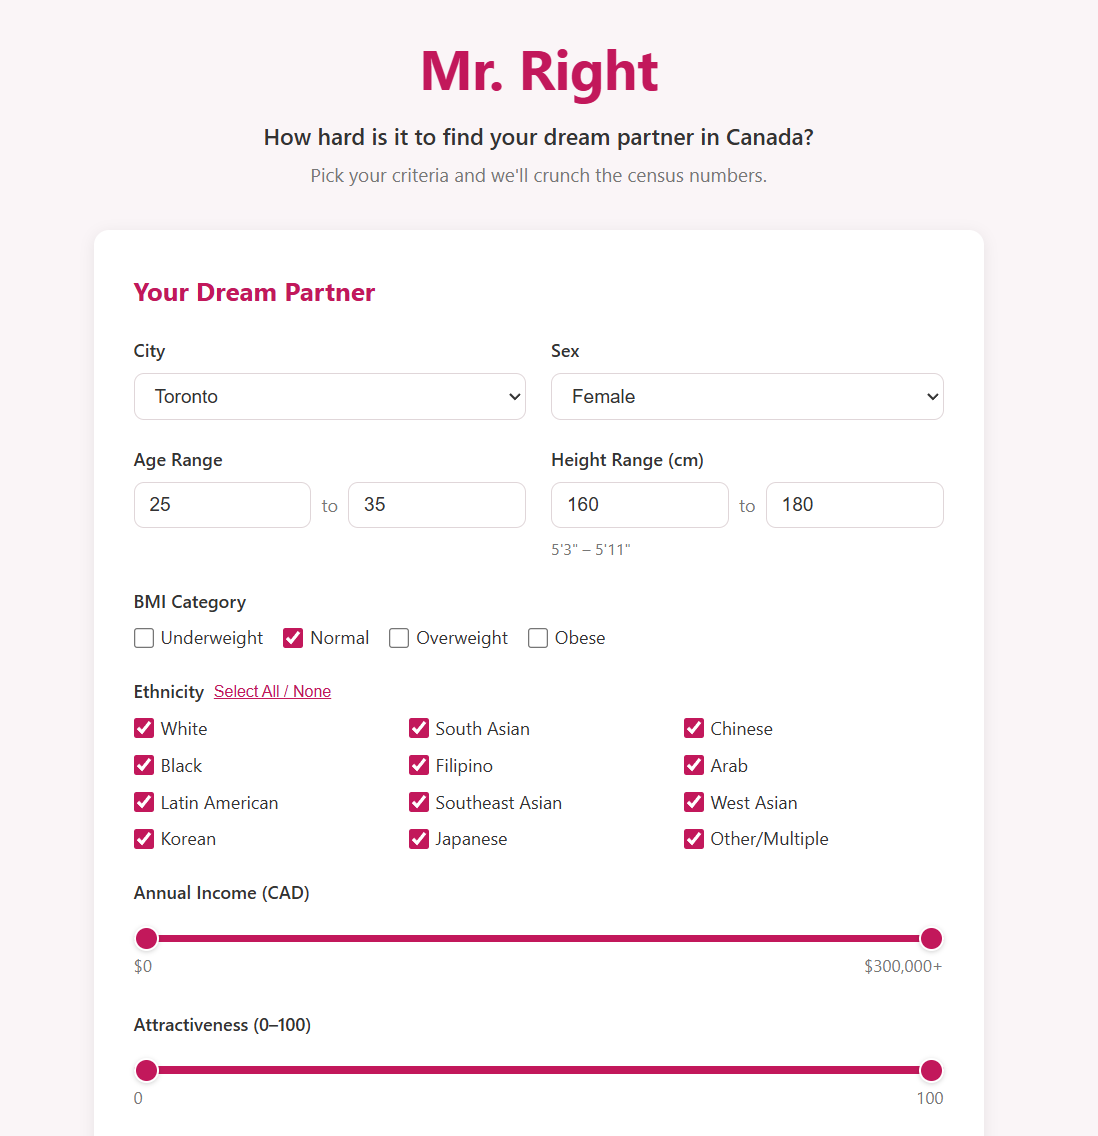The width and height of the screenshot is (1098, 1136).
Task: Toggle the South Asian ethnicity checkbox
Action: 419,728
